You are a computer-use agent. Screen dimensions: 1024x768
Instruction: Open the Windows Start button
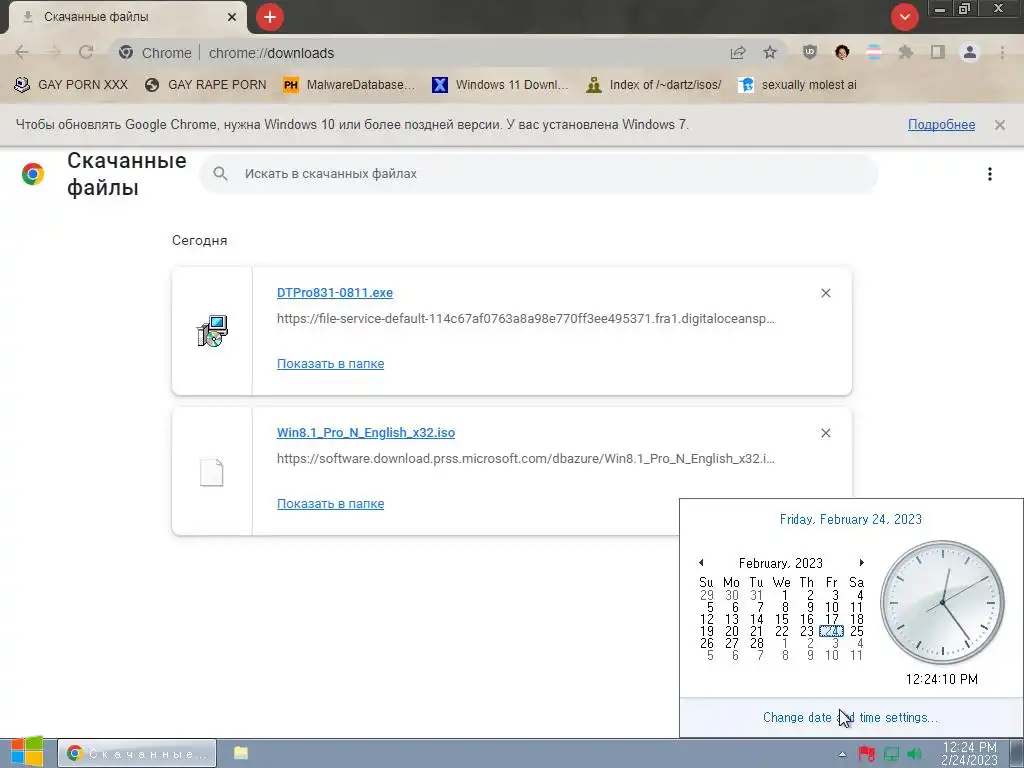[x=27, y=752]
